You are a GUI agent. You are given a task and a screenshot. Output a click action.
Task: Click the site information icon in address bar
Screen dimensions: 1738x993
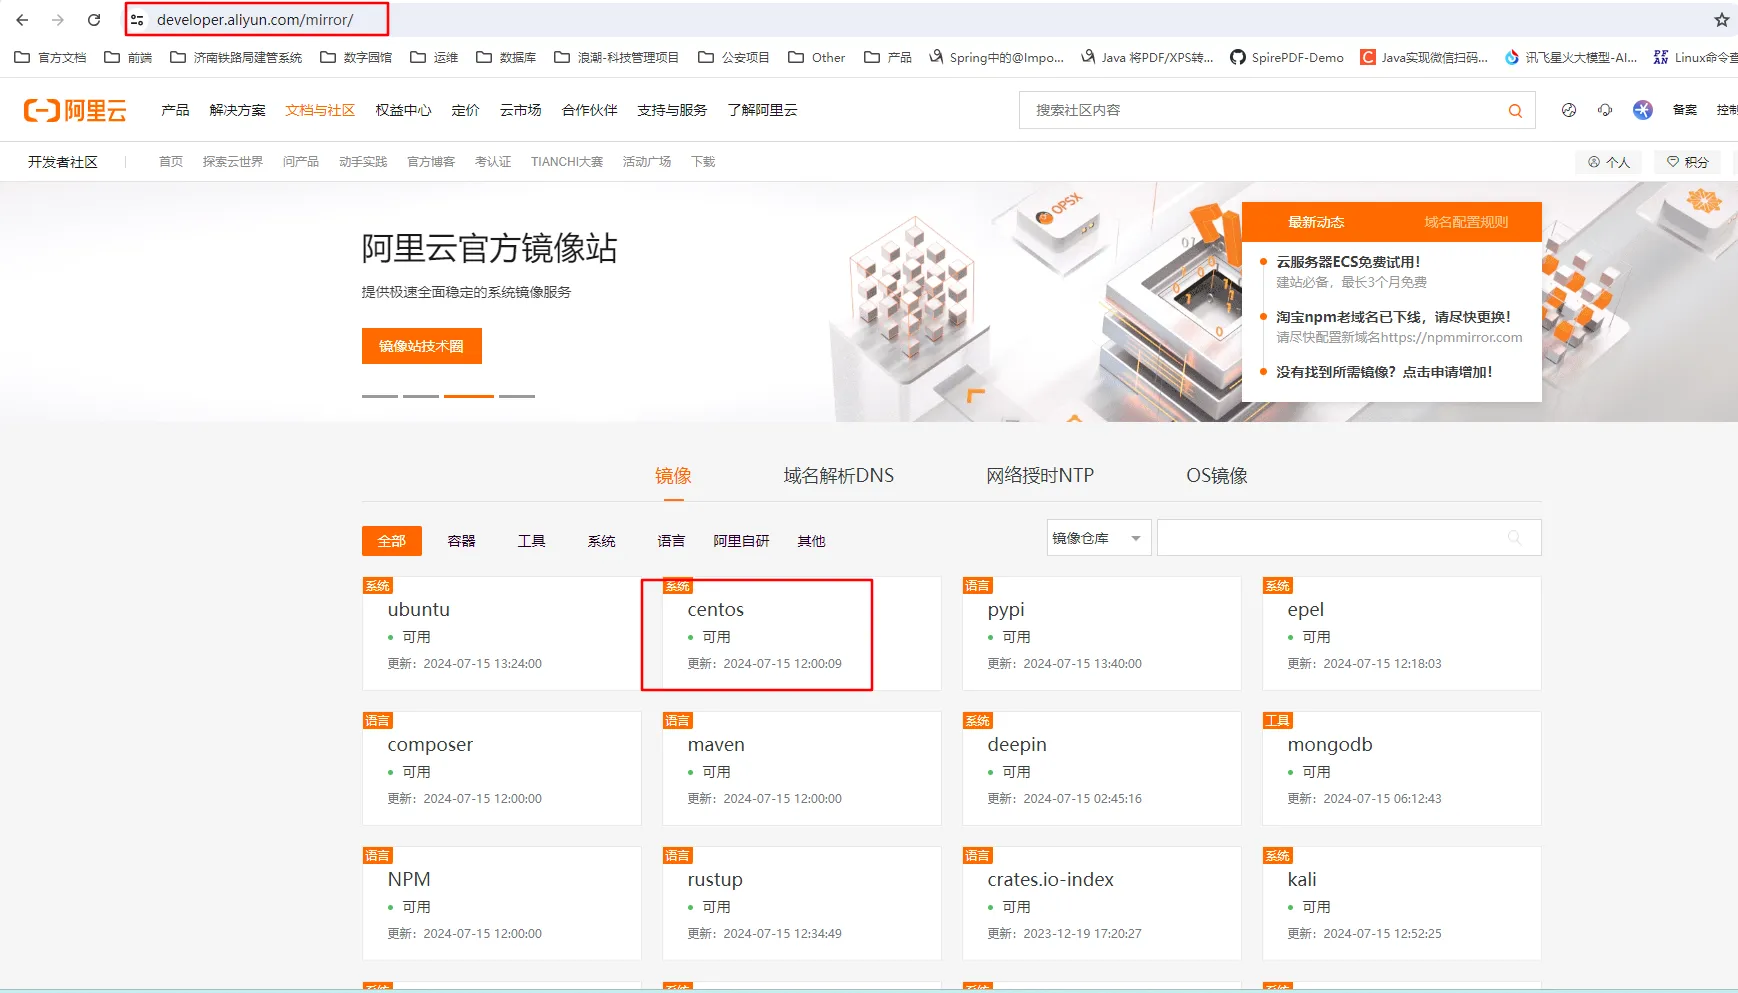pyautogui.click(x=138, y=20)
